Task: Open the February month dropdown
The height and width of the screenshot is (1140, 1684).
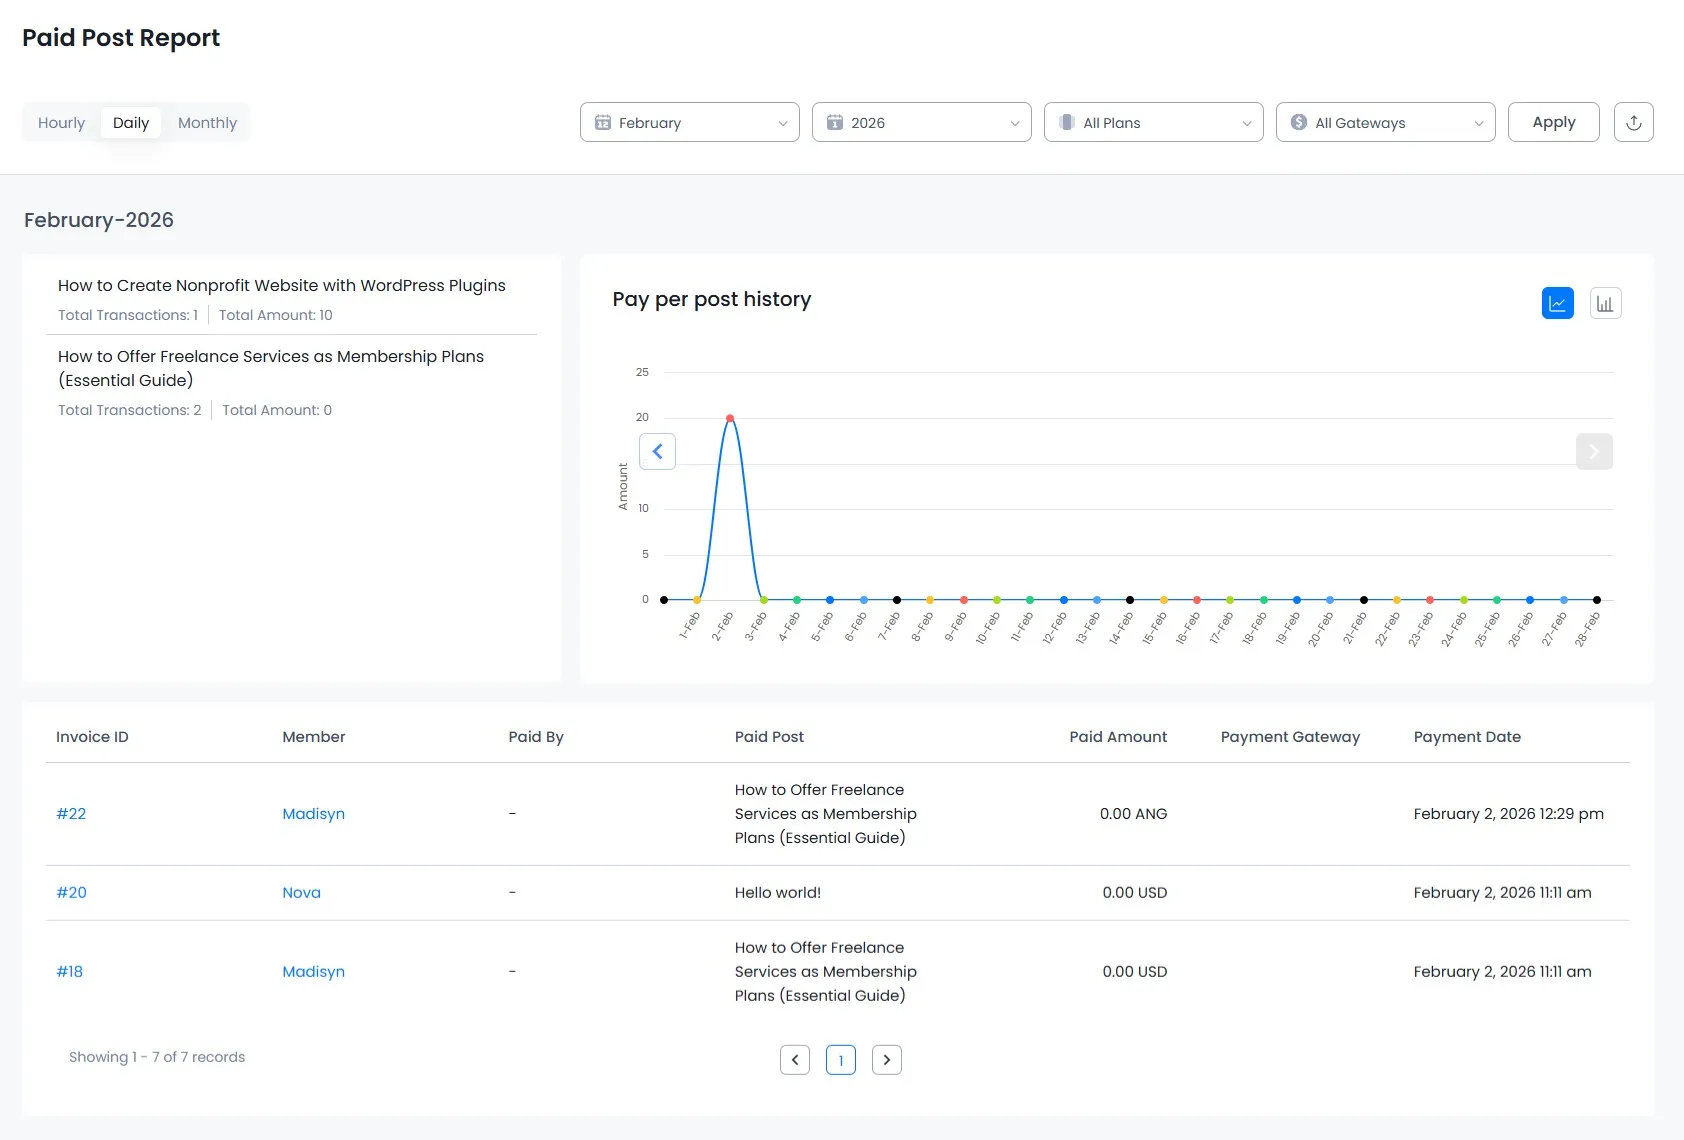Action: (x=689, y=122)
